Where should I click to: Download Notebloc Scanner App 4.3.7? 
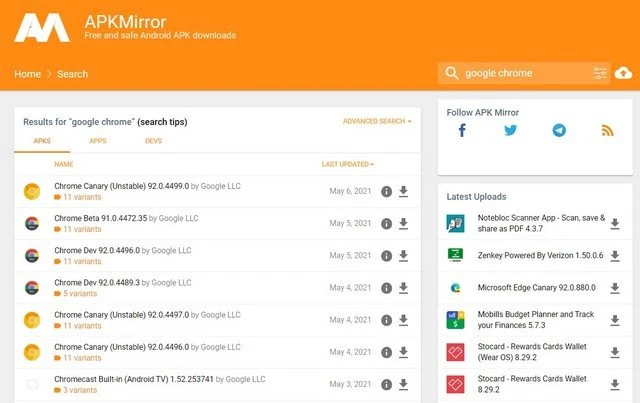[615, 224]
